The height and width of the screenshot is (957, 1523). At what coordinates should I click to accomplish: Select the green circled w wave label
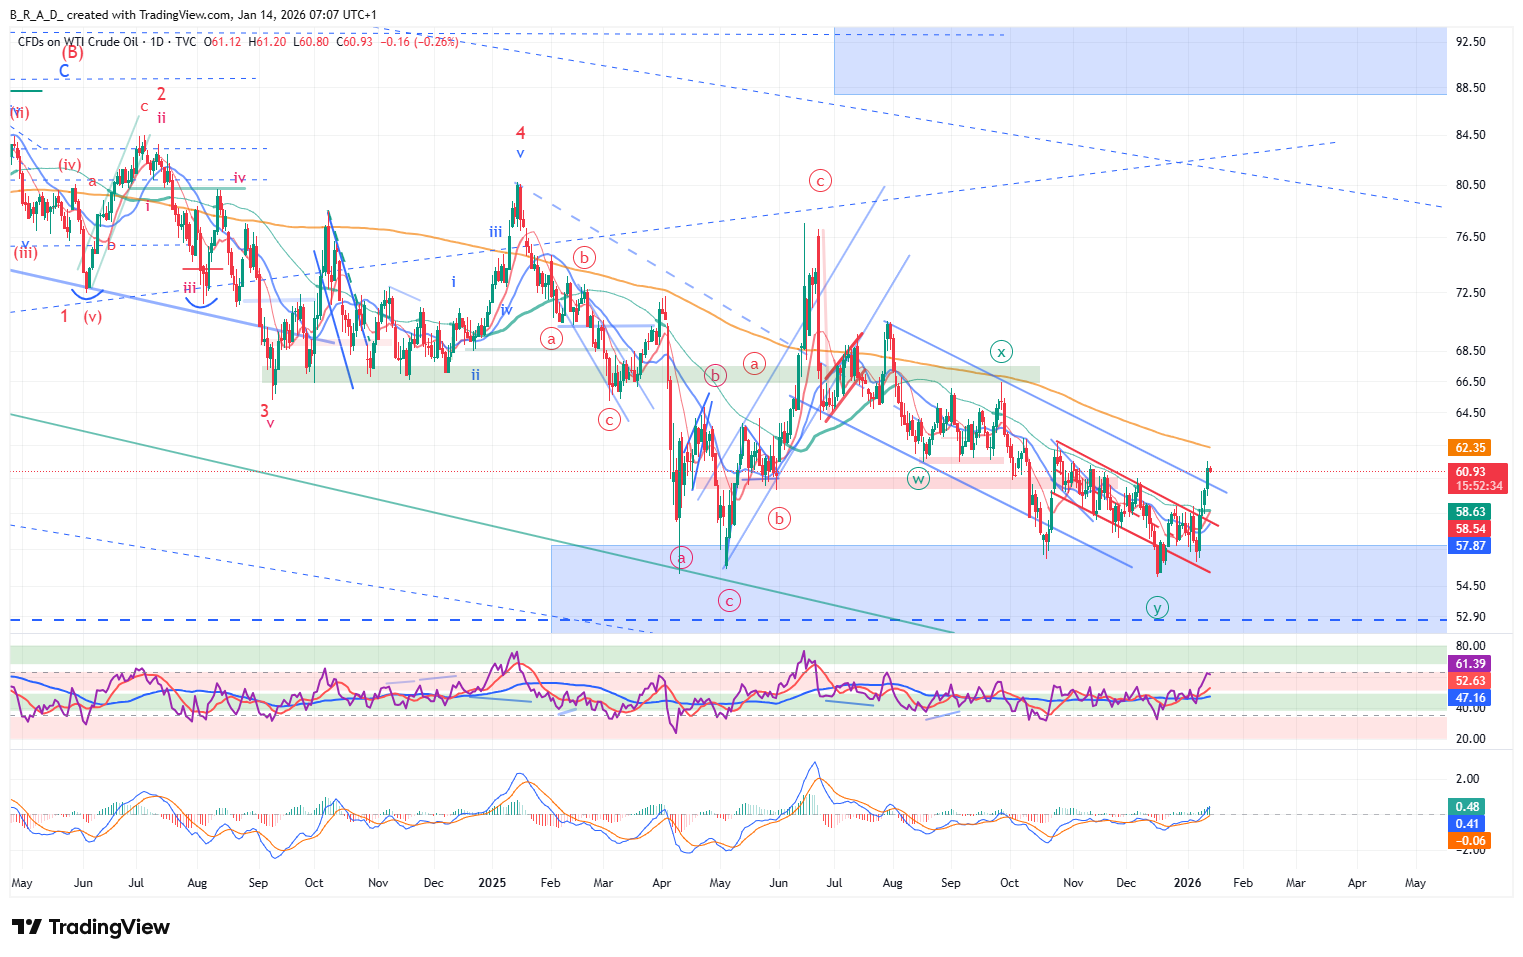[918, 479]
